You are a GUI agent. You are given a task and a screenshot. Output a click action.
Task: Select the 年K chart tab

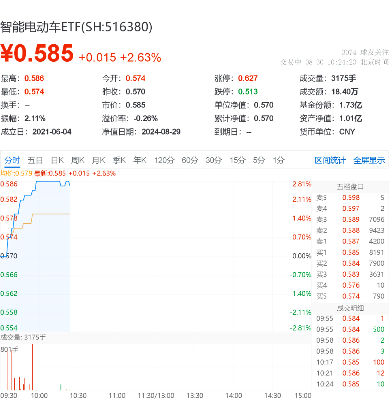[140, 160]
